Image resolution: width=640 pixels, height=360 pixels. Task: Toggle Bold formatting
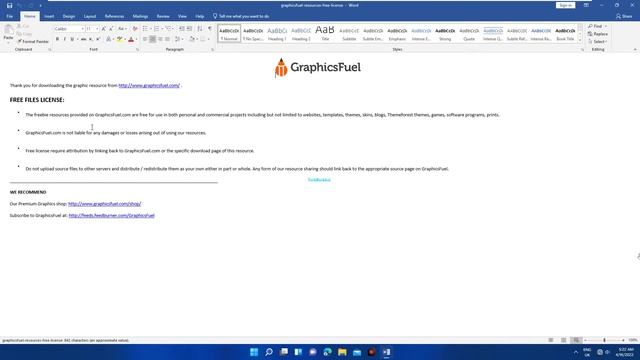pyautogui.click(x=57, y=39)
